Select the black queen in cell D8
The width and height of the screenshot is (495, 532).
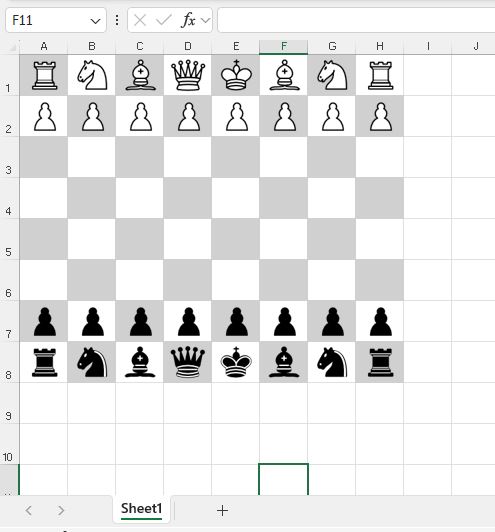pyautogui.click(x=188, y=363)
